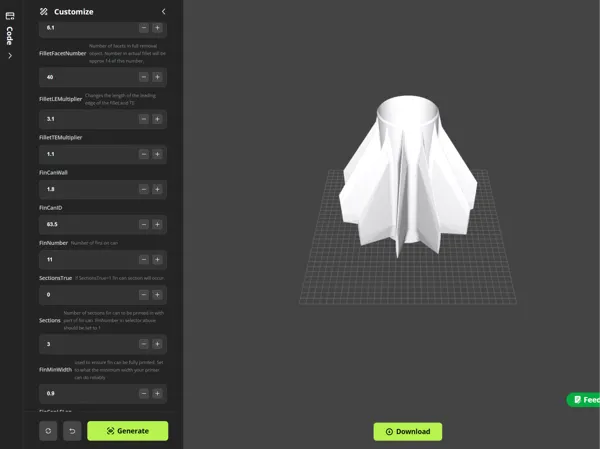This screenshot has width=600, height=449.
Task: Open the Feedback tab on the right edge
Action: (584, 400)
